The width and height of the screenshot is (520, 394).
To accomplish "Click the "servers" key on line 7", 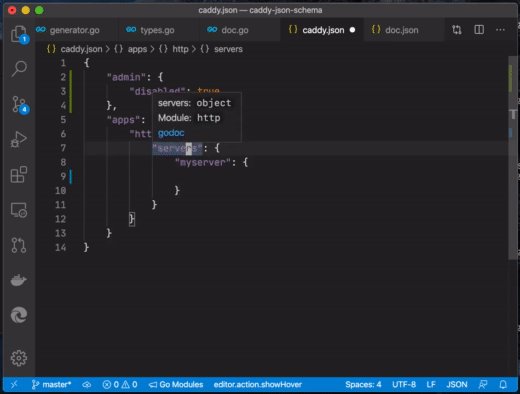I will (177, 148).
